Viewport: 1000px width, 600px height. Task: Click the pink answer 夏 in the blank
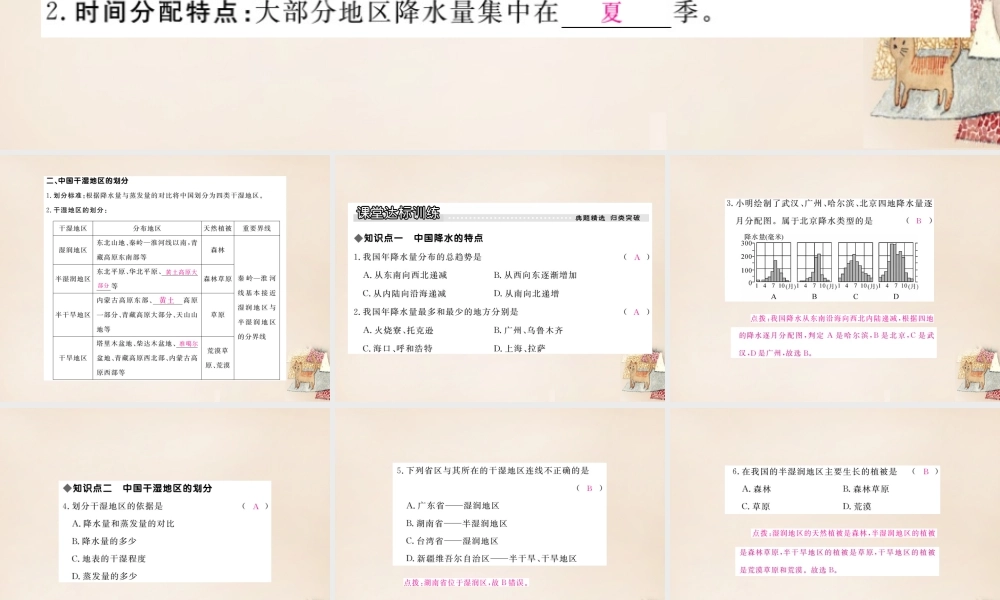tap(611, 13)
